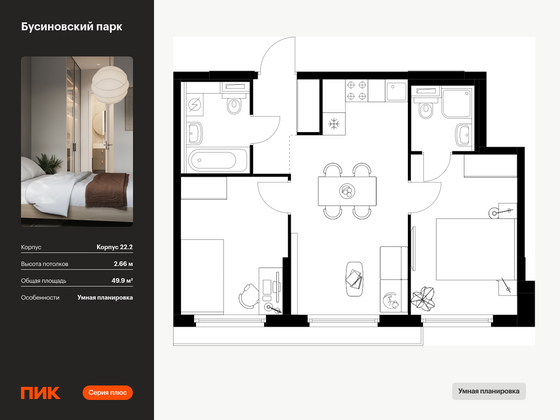The width and height of the screenshot is (560, 420).
Task: Click the Бусиновский парк title
Action: (x=72, y=27)
